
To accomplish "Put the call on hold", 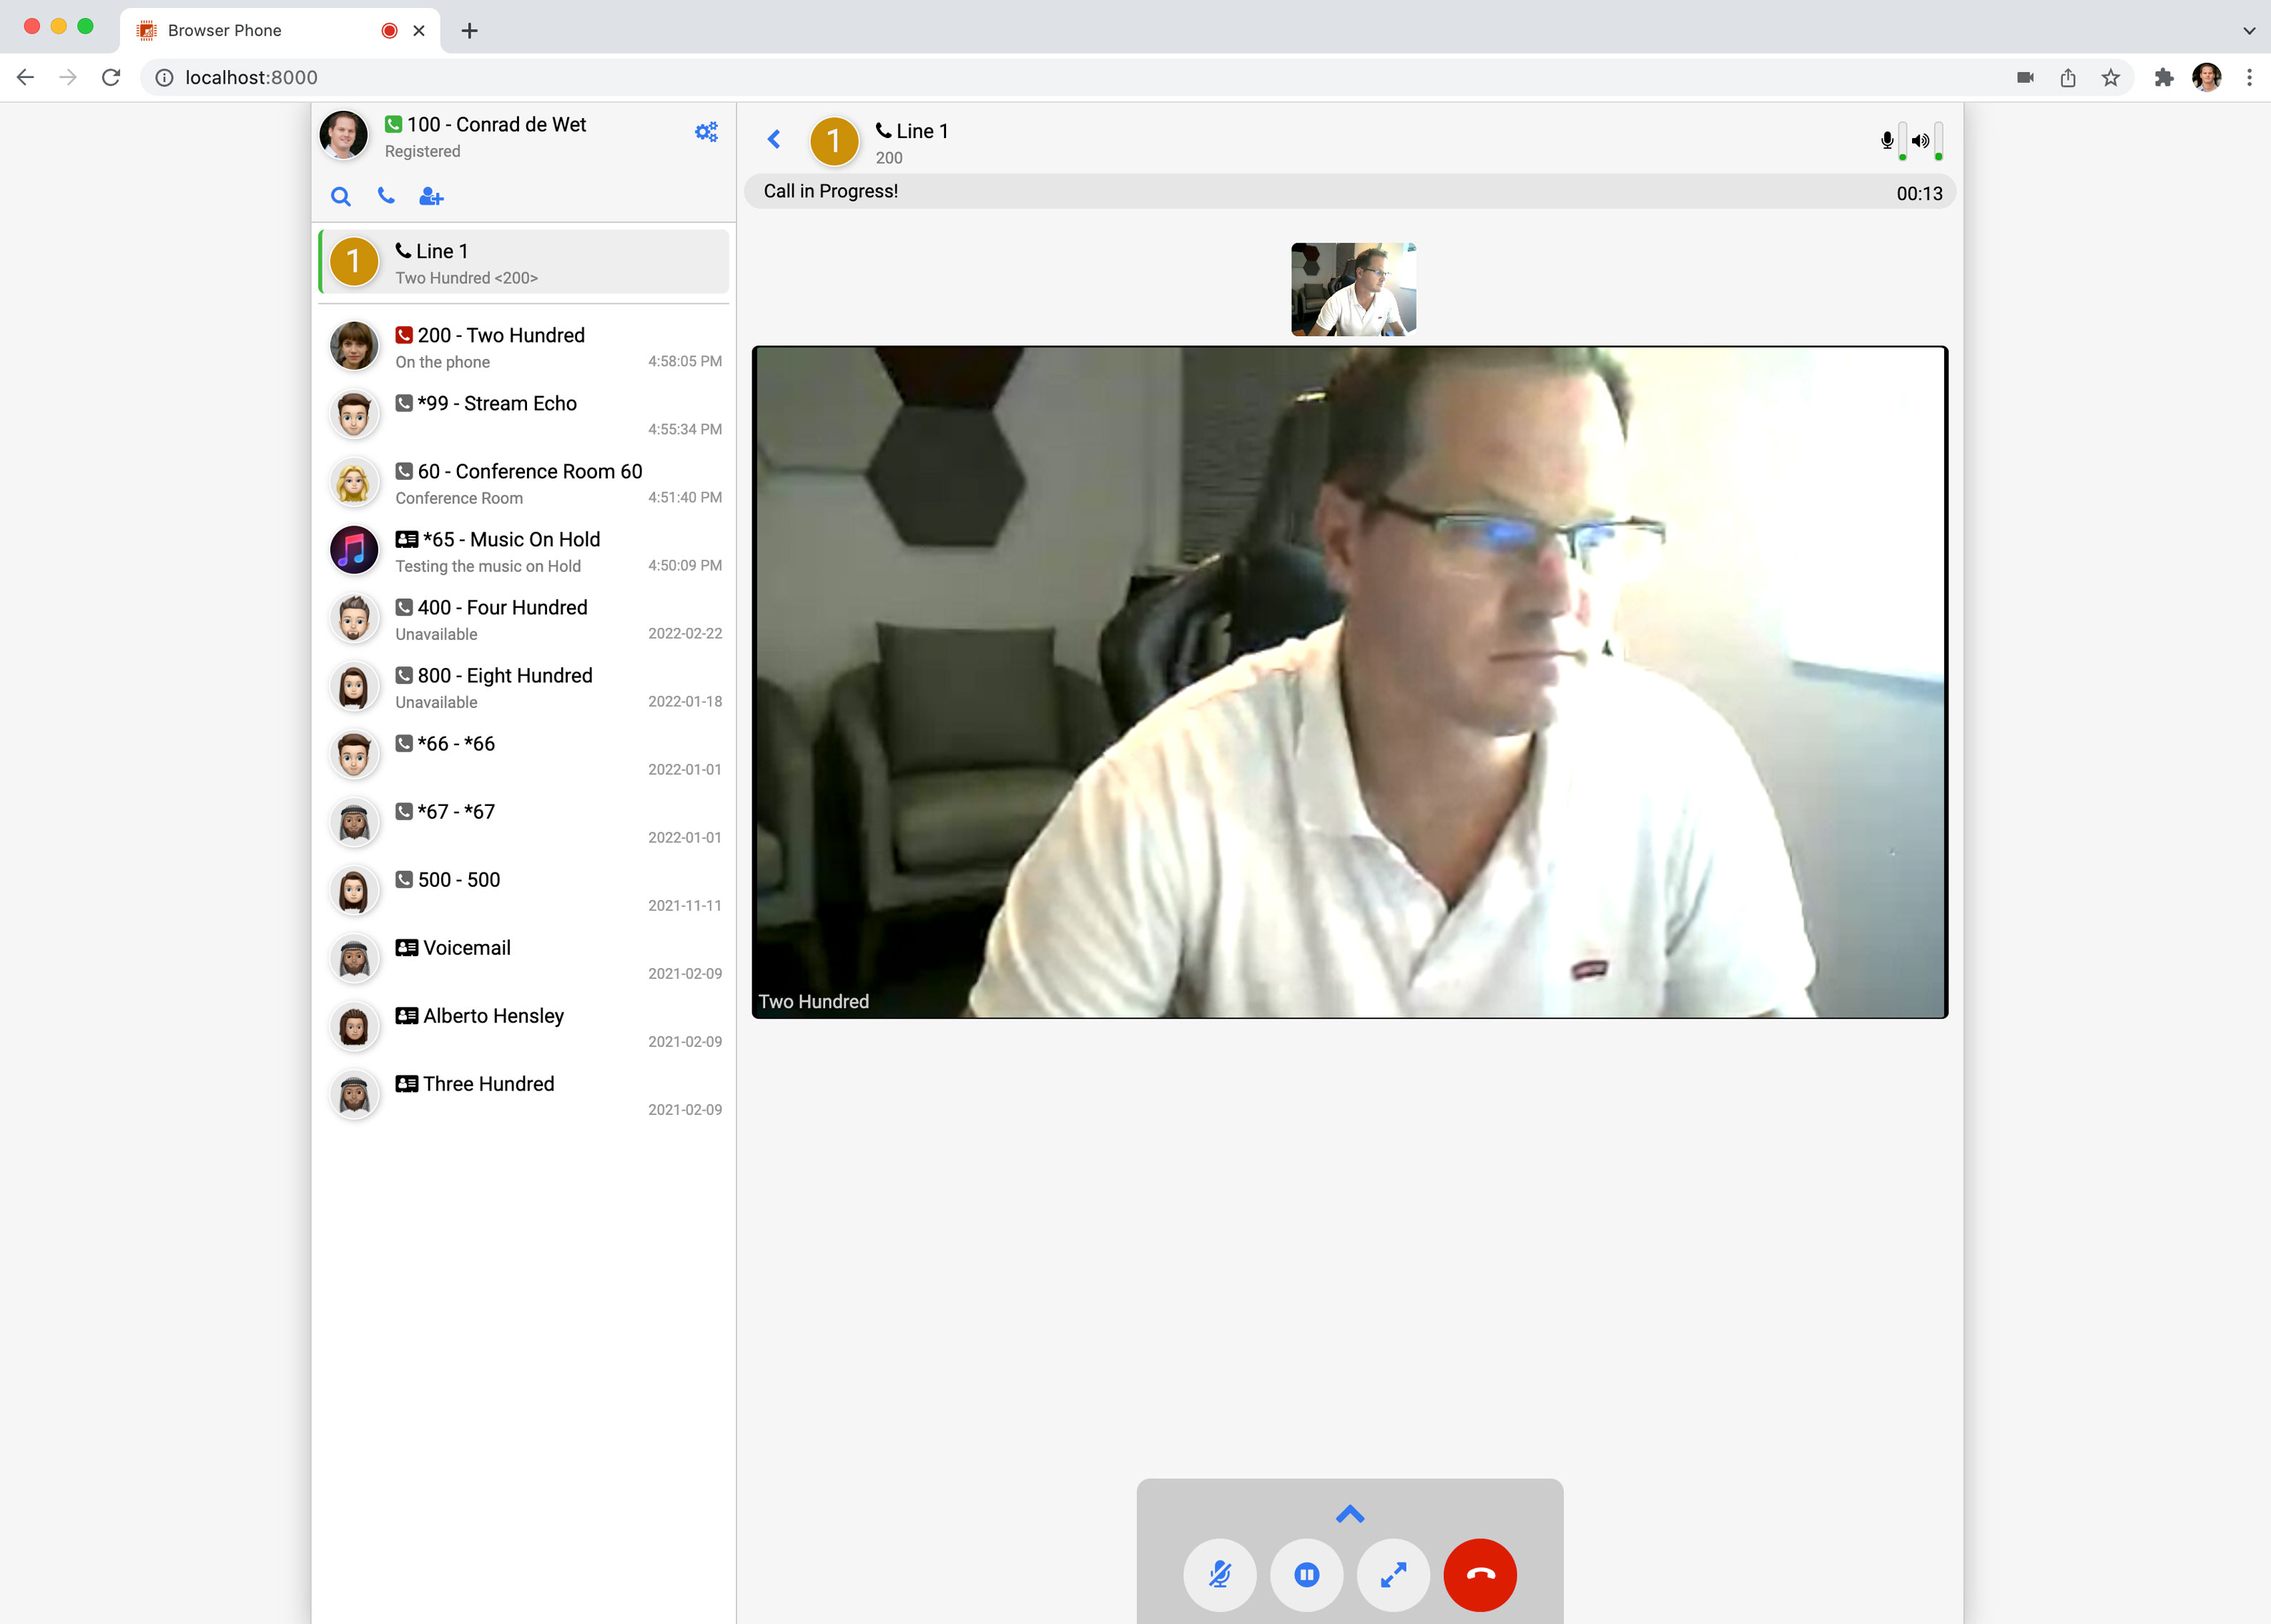I will 1306,1574.
